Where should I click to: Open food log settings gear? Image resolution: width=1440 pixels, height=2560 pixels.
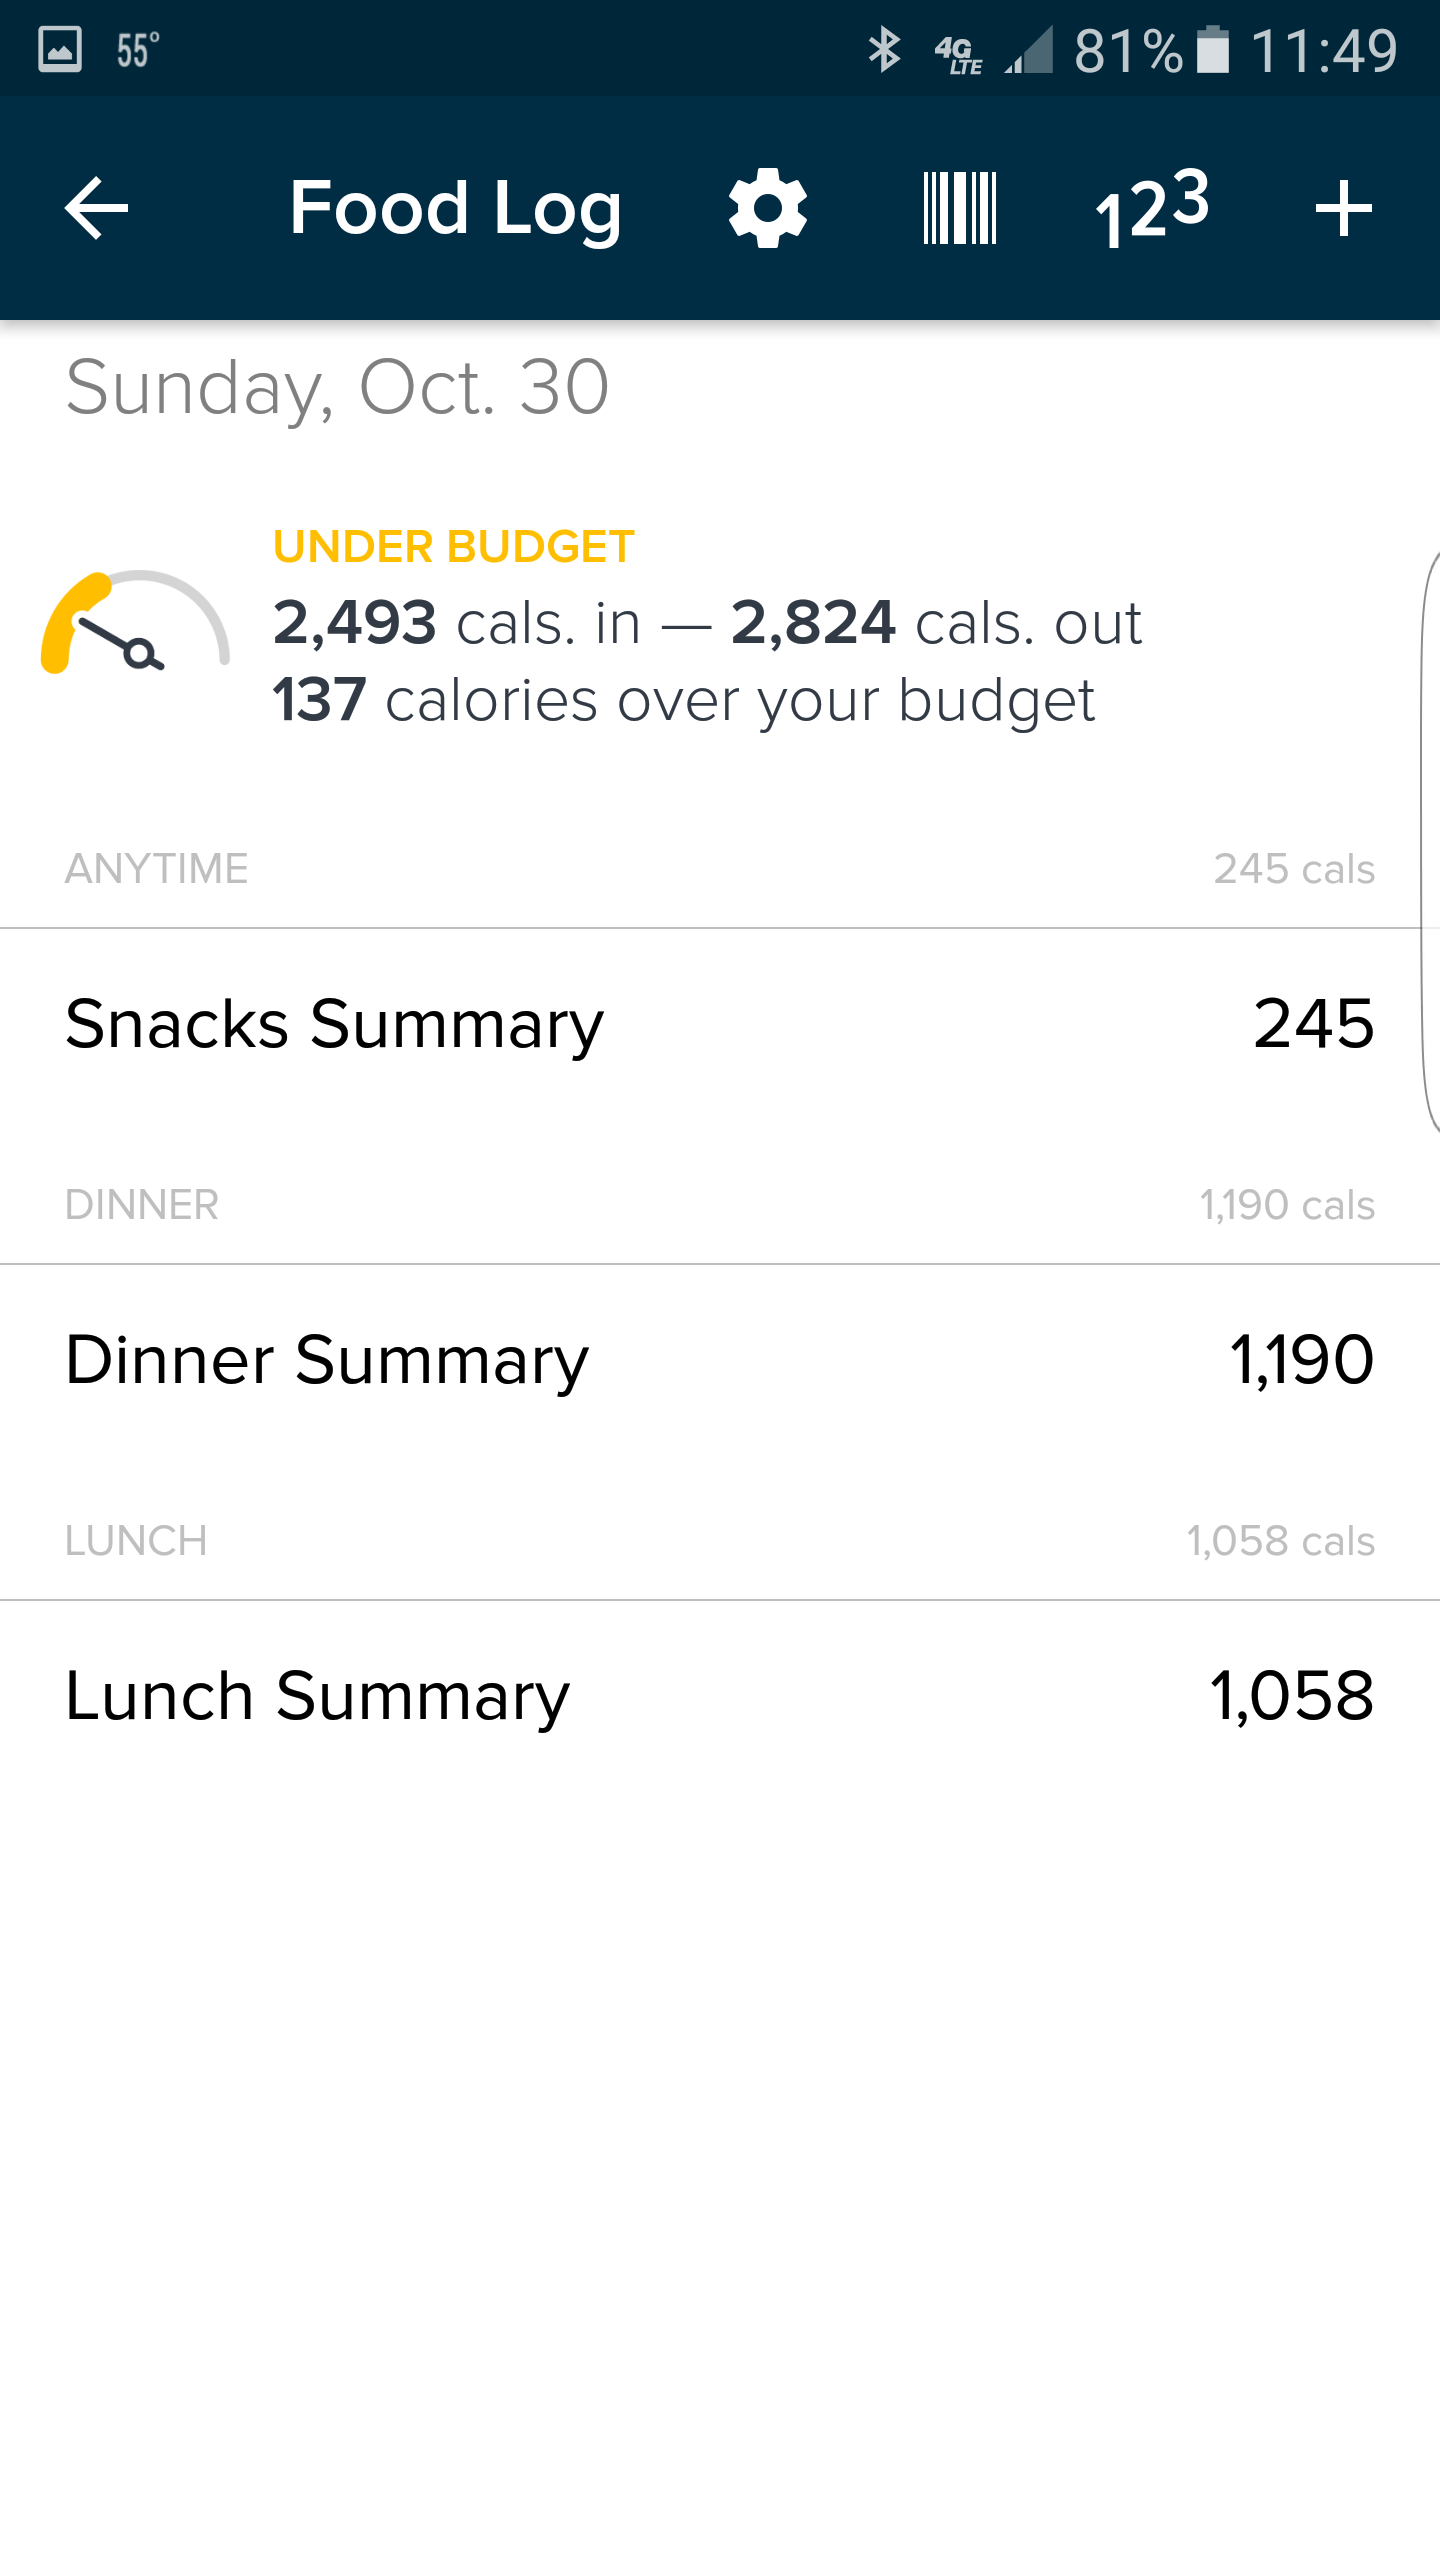tap(767, 208)
